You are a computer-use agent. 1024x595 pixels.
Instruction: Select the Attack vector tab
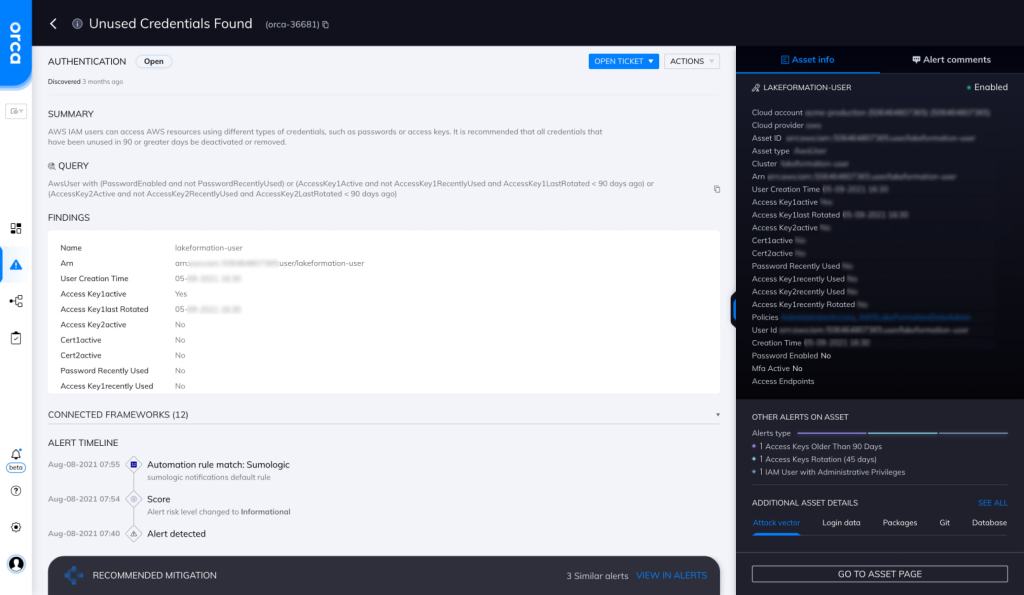tap(776, 523)
